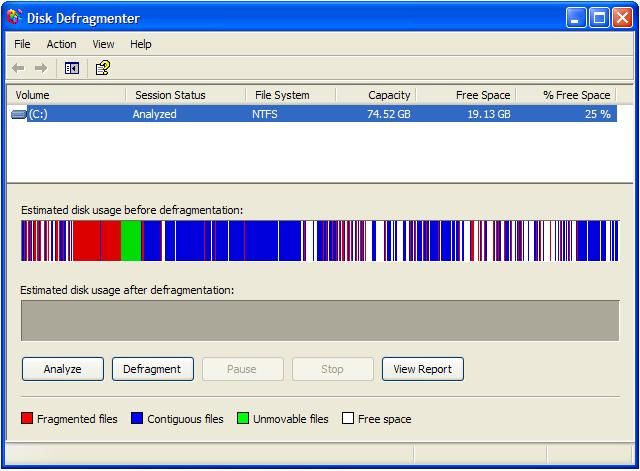Click the blue Contiguous files swatch
Viewport: 640px width, 471px height.
click(137, 418)
